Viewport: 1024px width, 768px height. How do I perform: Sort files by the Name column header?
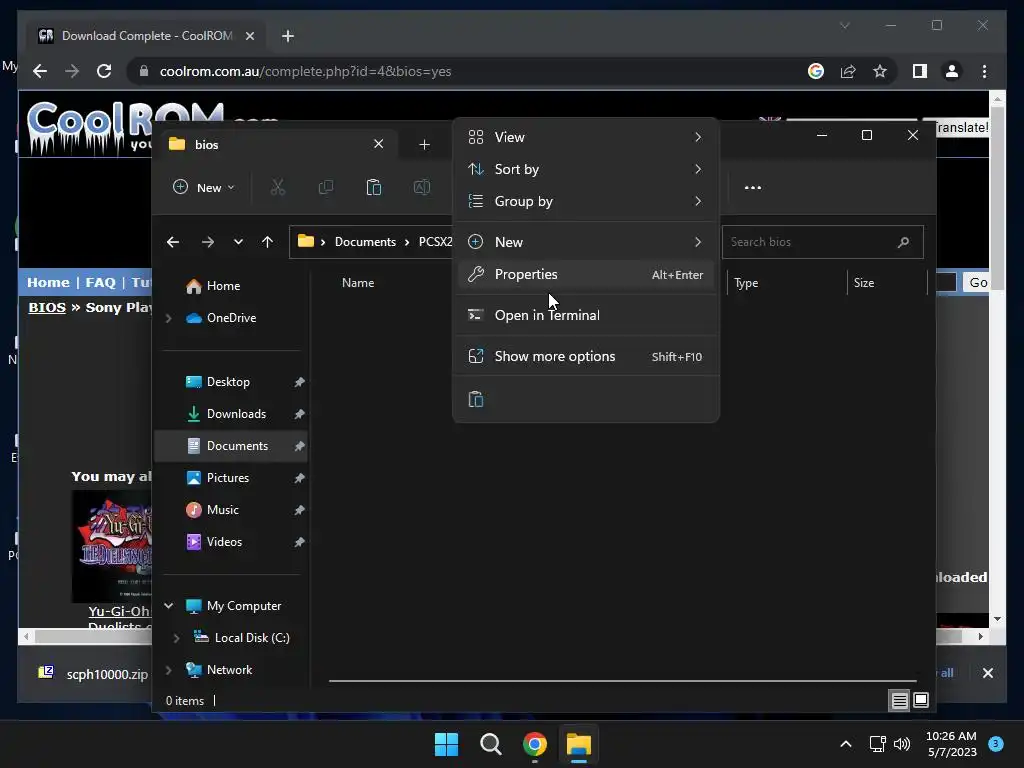(x=358, y=283)
